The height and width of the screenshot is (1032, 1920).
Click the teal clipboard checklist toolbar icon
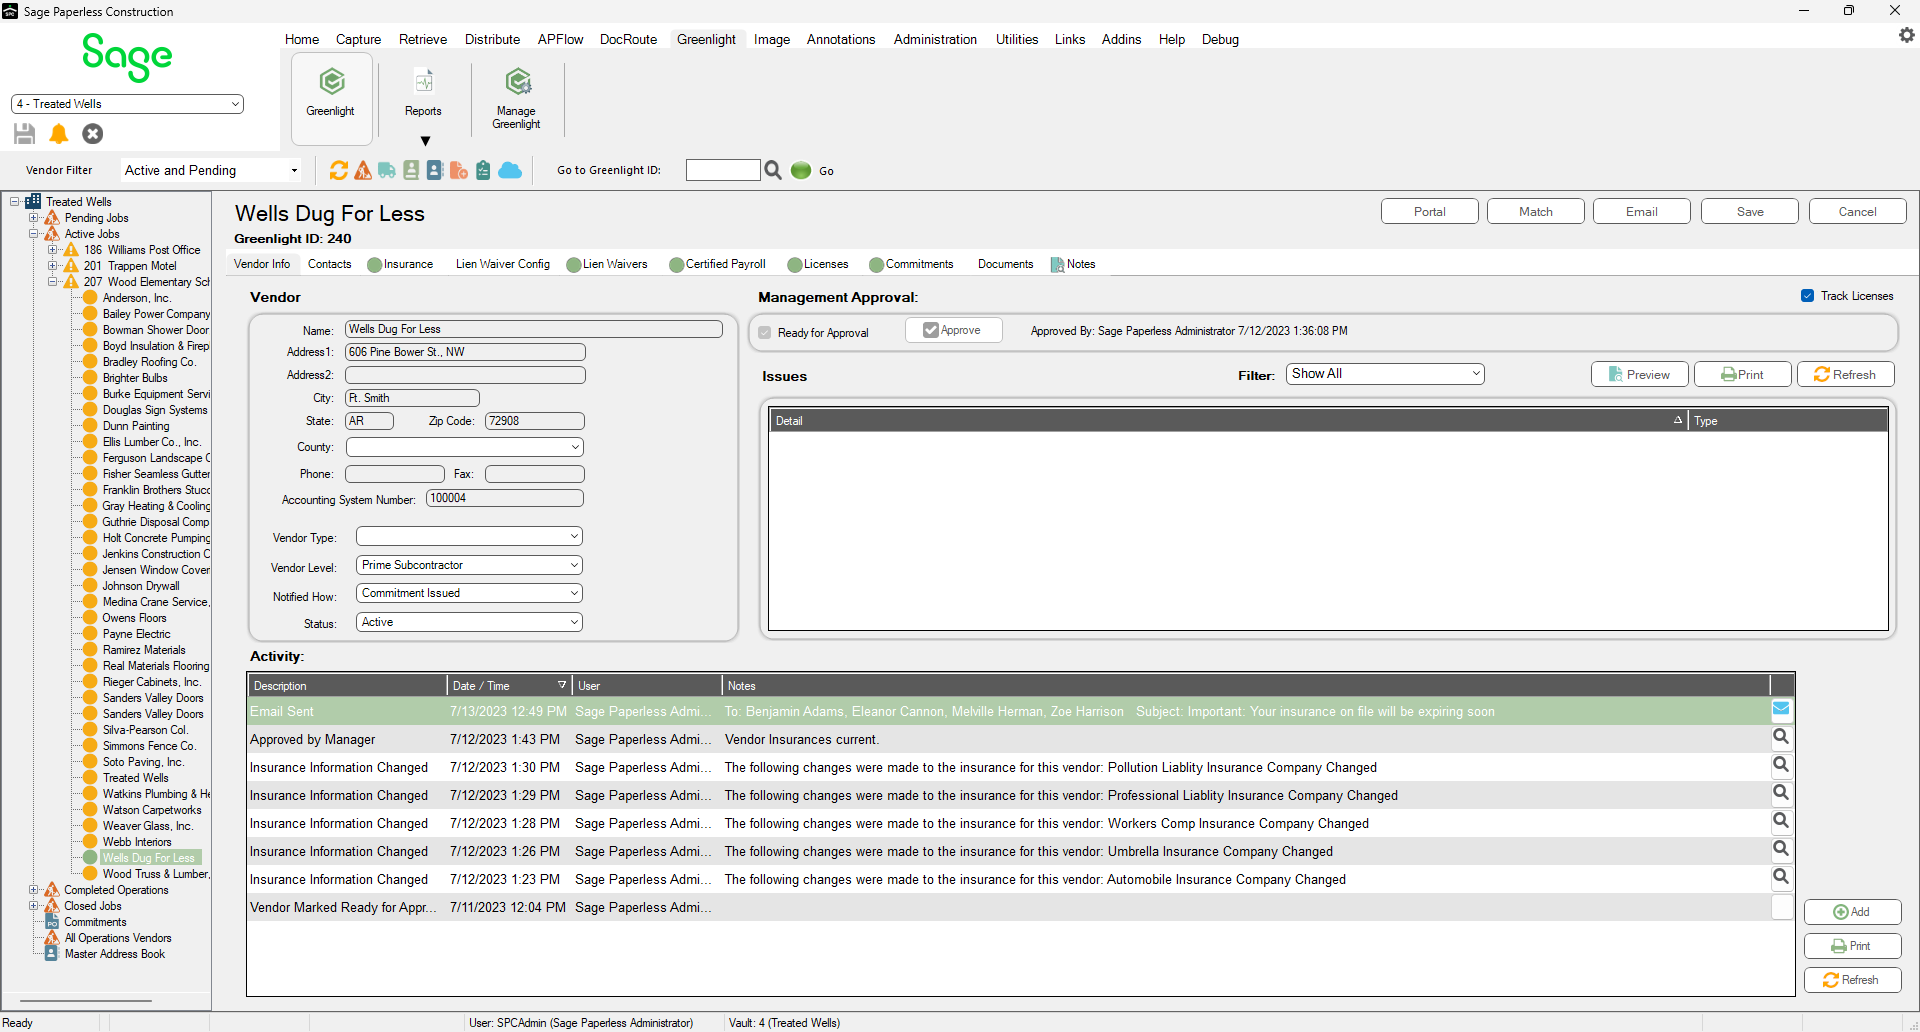pos(483,170)
